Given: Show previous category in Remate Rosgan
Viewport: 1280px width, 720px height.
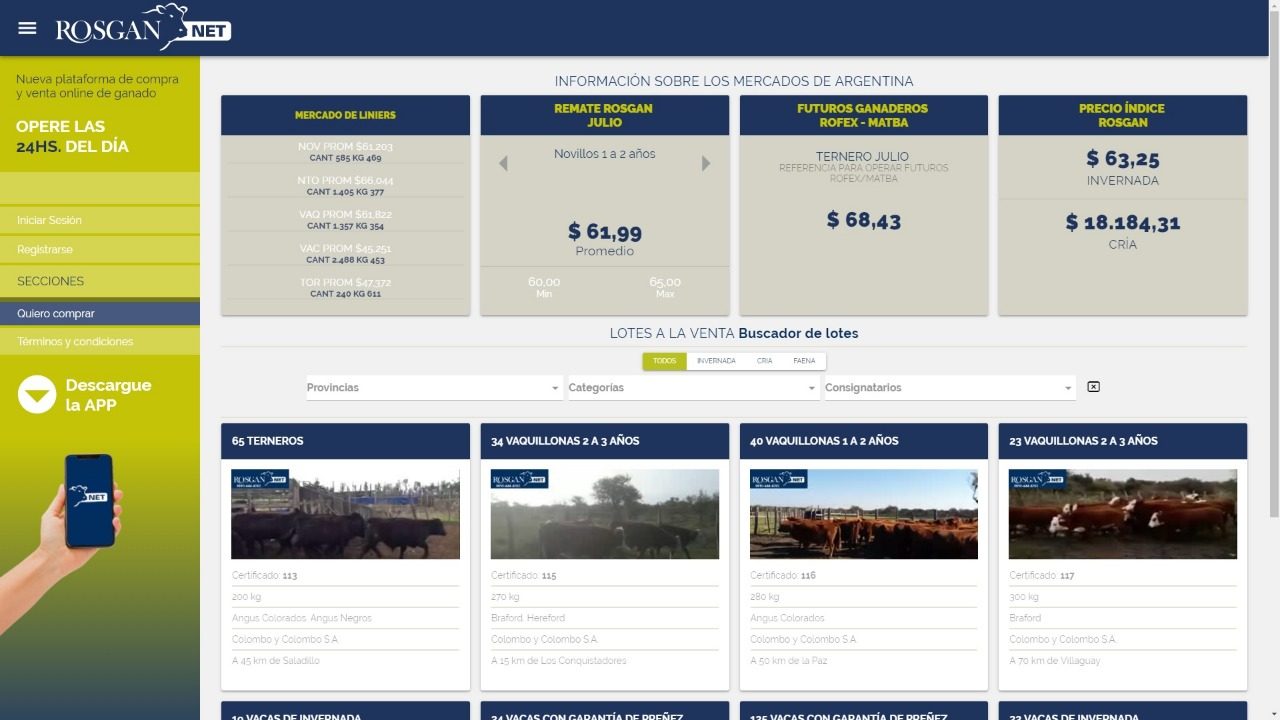Looking at the screenshot, I should pos(503,163).
